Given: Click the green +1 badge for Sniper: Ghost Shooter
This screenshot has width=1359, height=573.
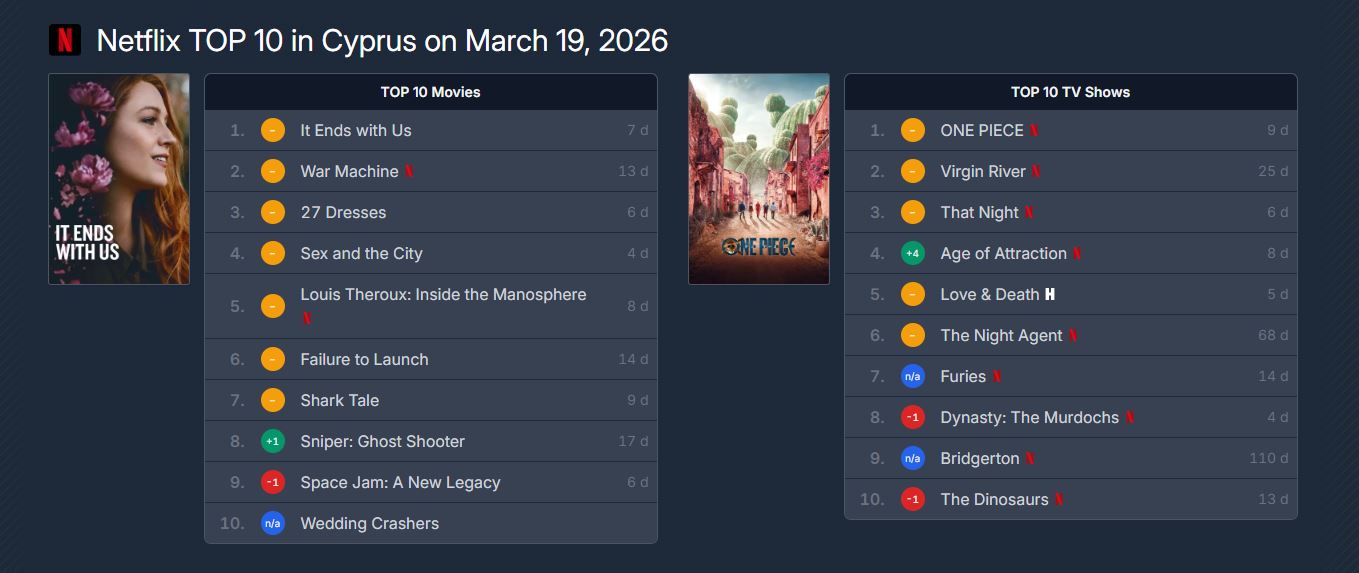Looking at the screenshot, I should 272,441.
